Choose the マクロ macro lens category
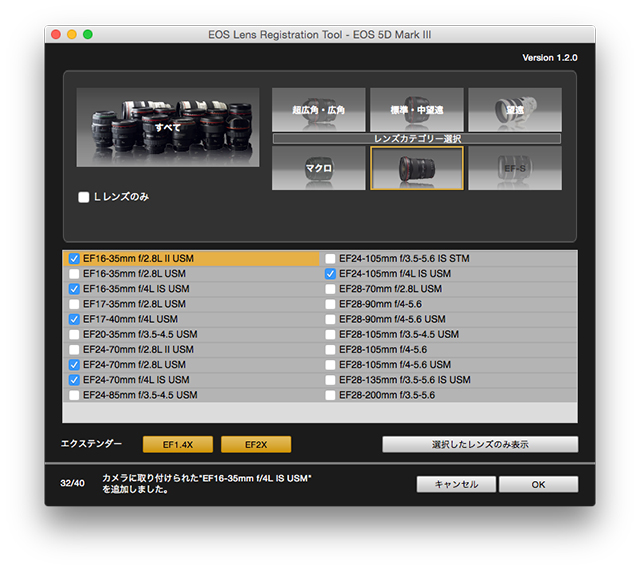This screenshot has width=640, height=570. click(318, 168)
